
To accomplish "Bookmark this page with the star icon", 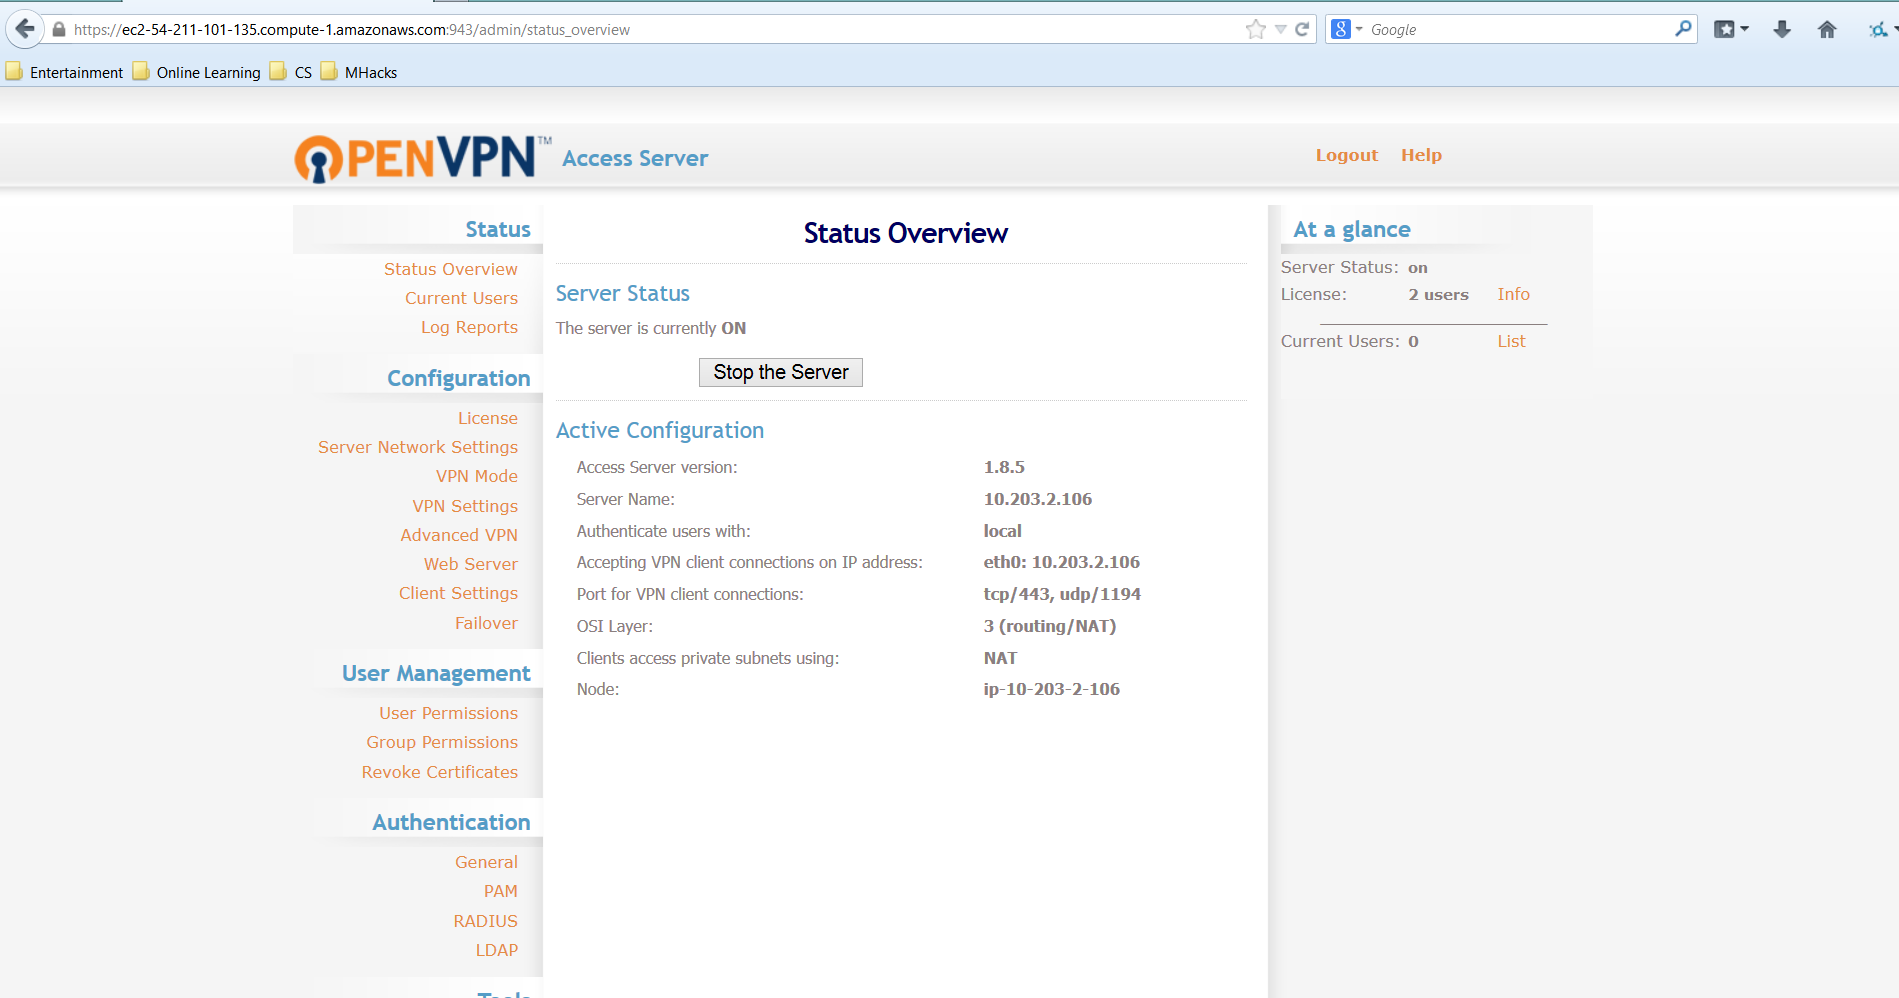I will [x=1256, y=30].
